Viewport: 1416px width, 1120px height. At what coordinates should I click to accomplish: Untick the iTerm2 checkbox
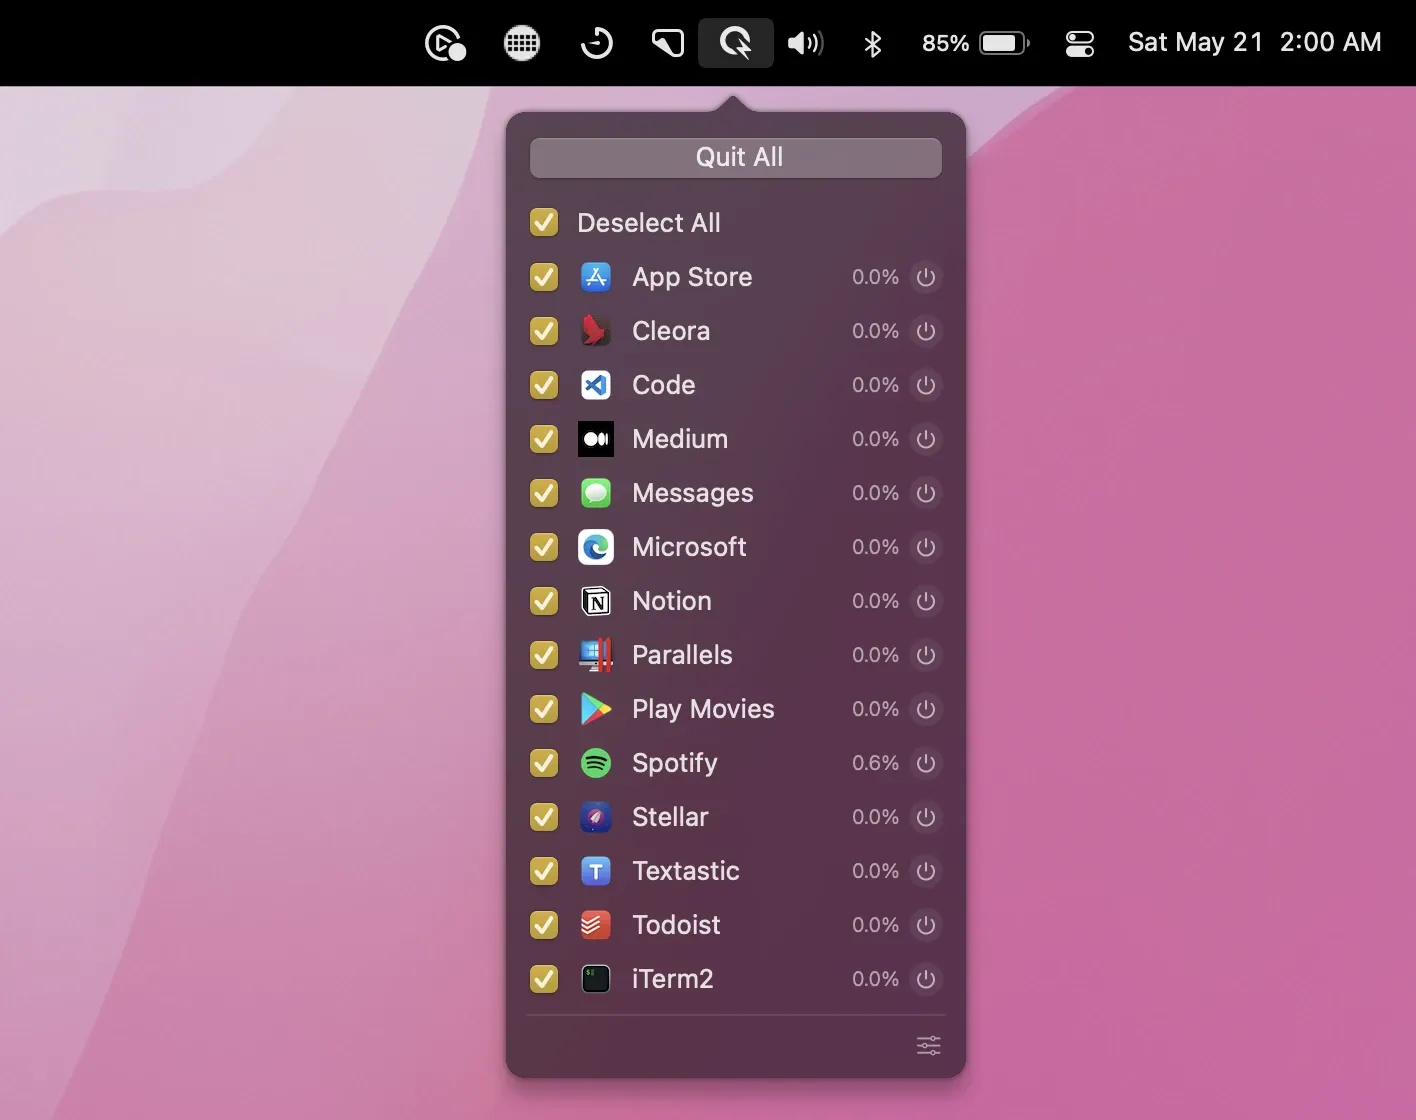tap(544, 979)
